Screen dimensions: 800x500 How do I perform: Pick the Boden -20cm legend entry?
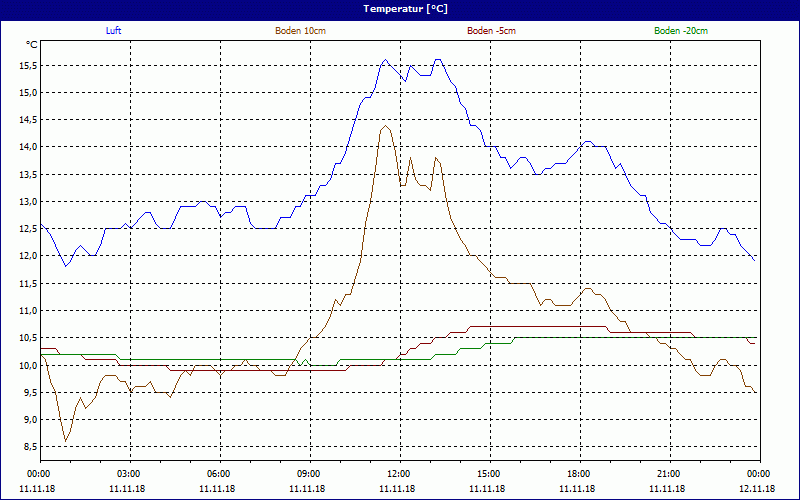pyautogui.click(x=681, y=31)
